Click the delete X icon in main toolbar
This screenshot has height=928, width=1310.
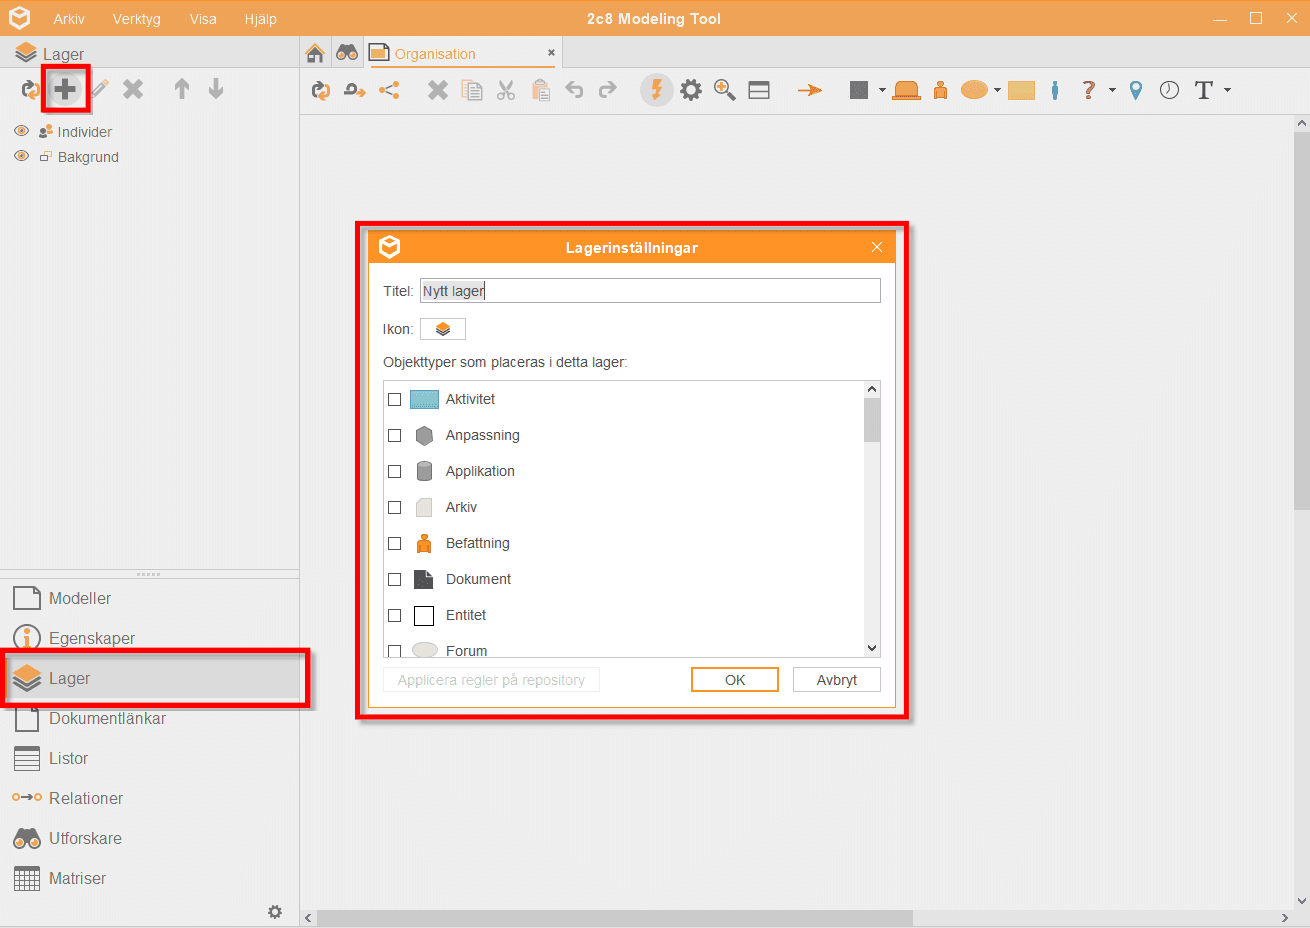[438, 91]
